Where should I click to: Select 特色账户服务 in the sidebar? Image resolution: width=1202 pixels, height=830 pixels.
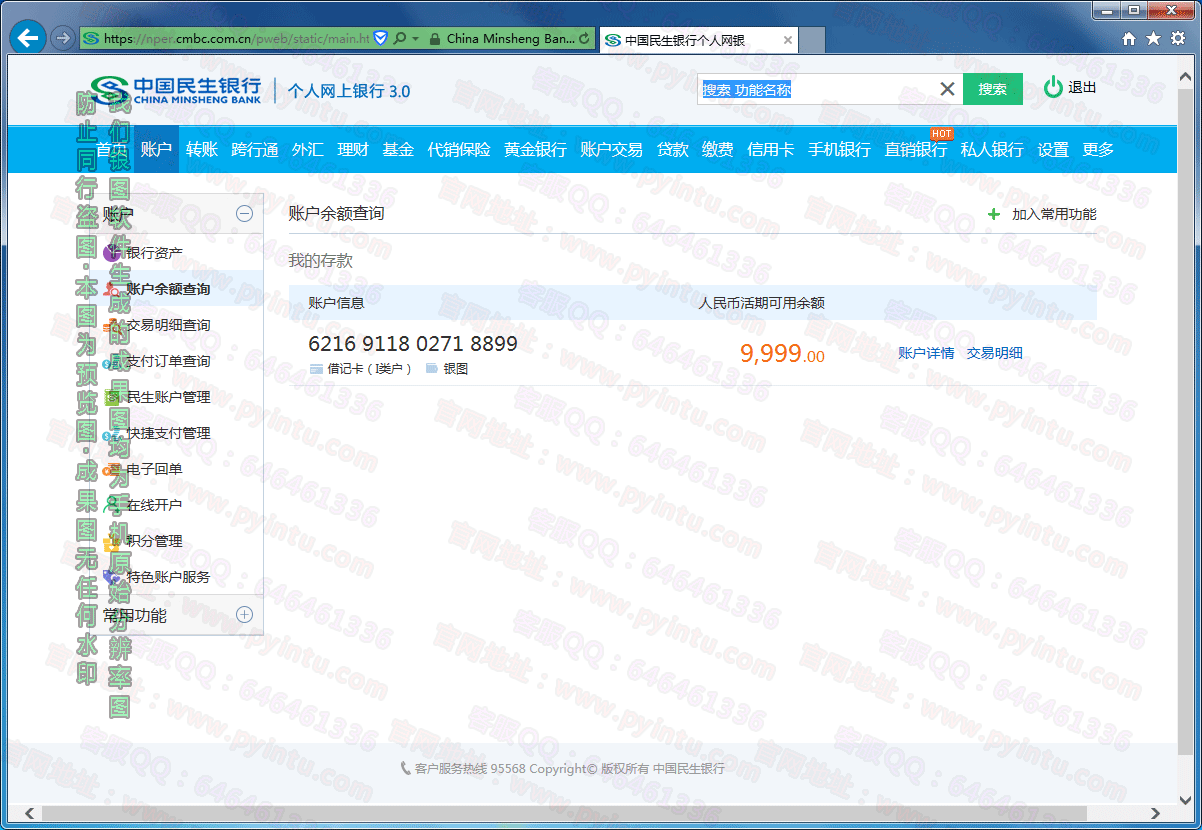tap(168, 577)
